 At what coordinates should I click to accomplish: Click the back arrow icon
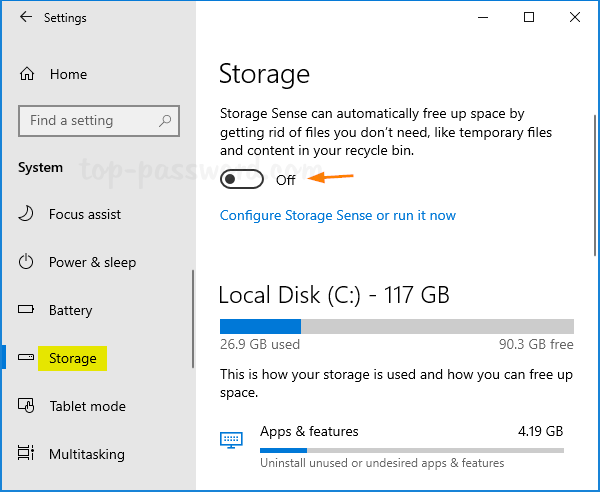25,18
